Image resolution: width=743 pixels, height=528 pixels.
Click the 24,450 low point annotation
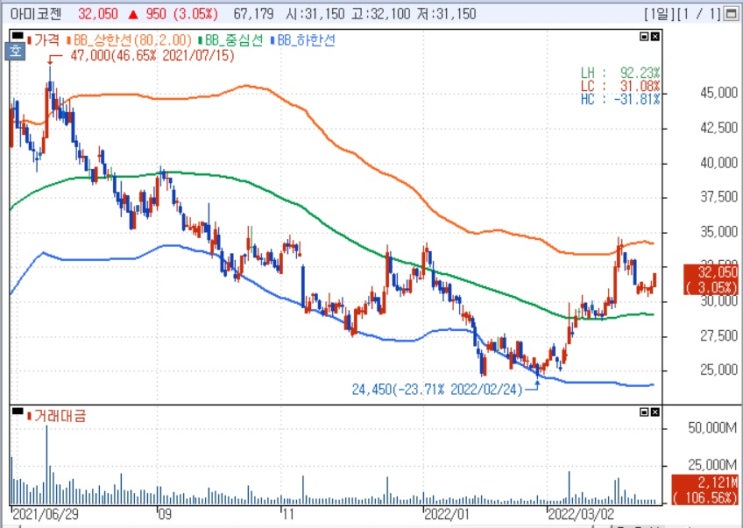point(437,390)
